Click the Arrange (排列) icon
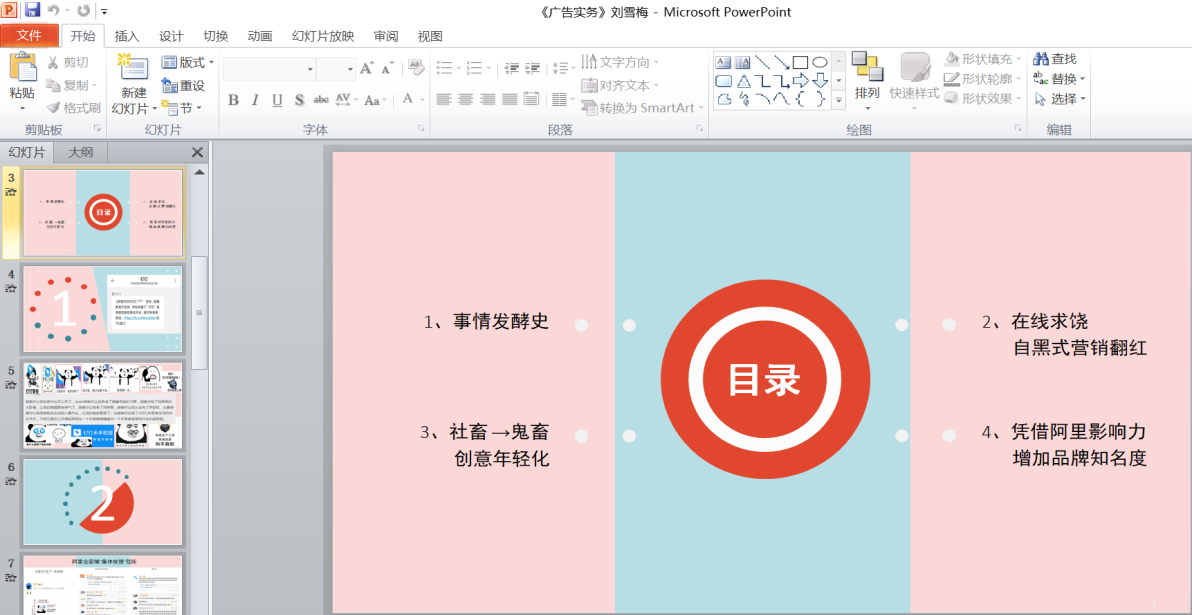Viewport: 1192px width, 615px height. pyautogui.click(x=866, y=68)
